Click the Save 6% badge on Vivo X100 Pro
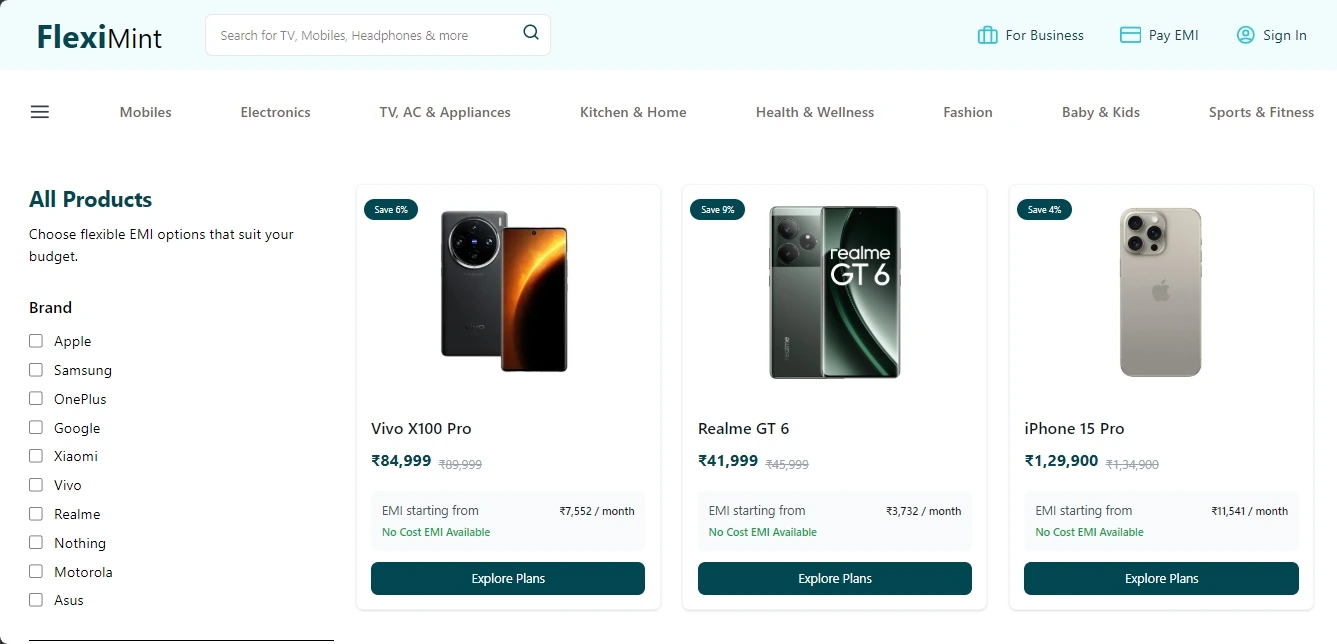 pos(390,209)
